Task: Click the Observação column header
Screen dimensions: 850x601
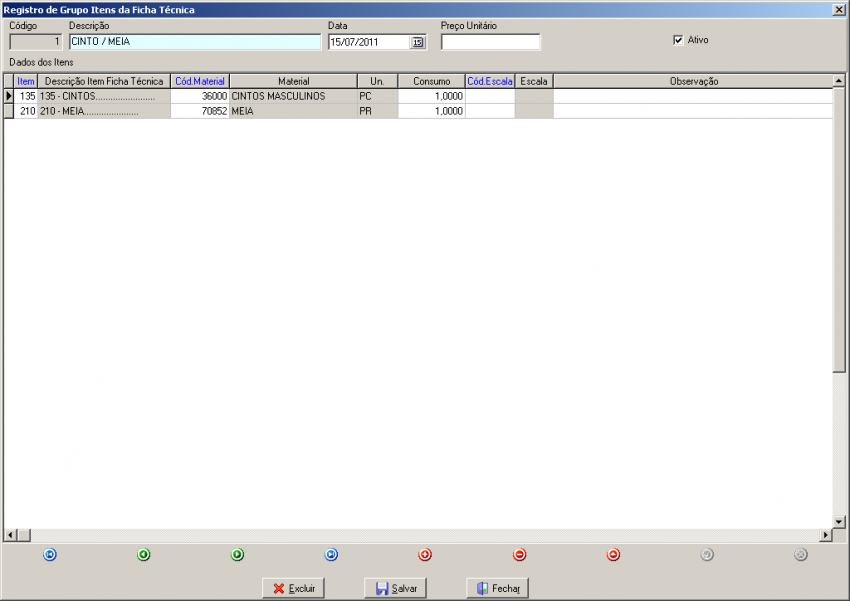Action: pos(693,81)
